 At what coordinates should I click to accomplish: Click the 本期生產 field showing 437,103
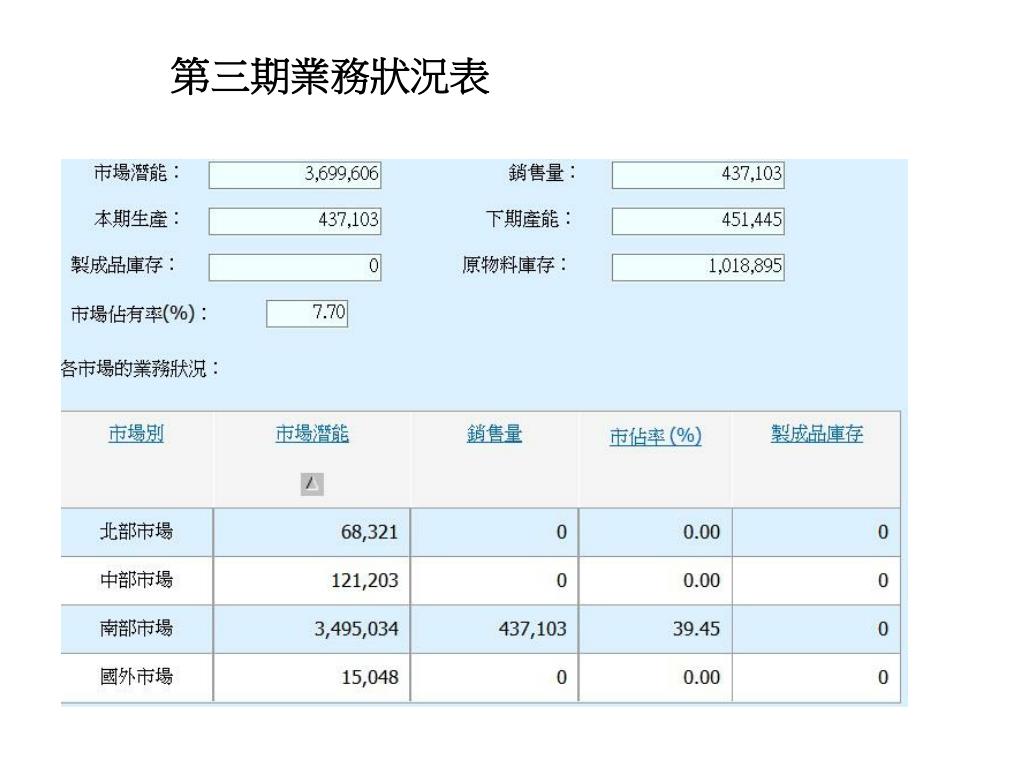point(295,221)
